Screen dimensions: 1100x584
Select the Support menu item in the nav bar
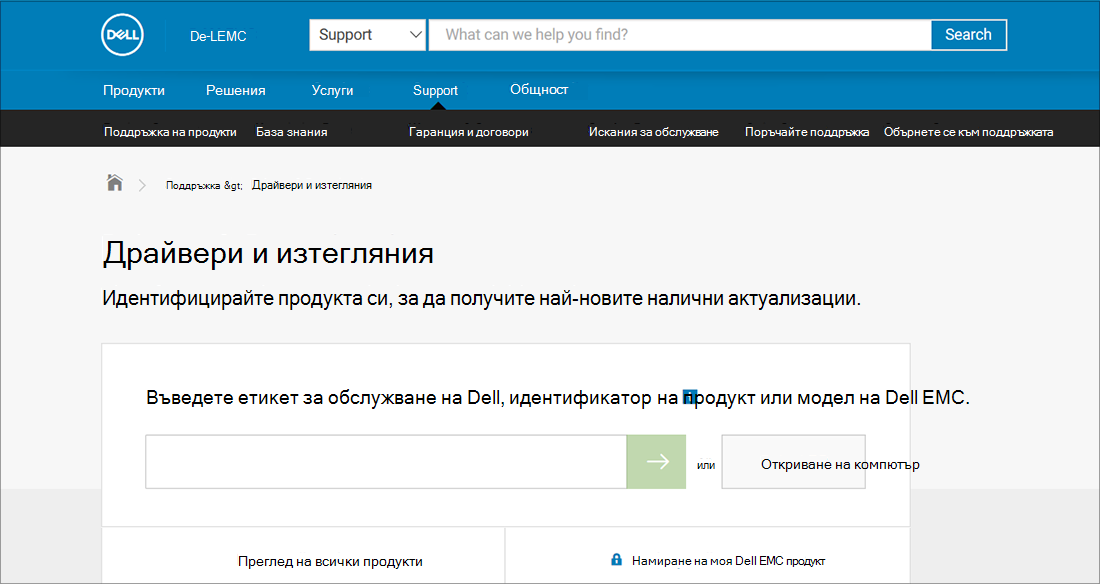pyautogui.click(x=436, y=91)
